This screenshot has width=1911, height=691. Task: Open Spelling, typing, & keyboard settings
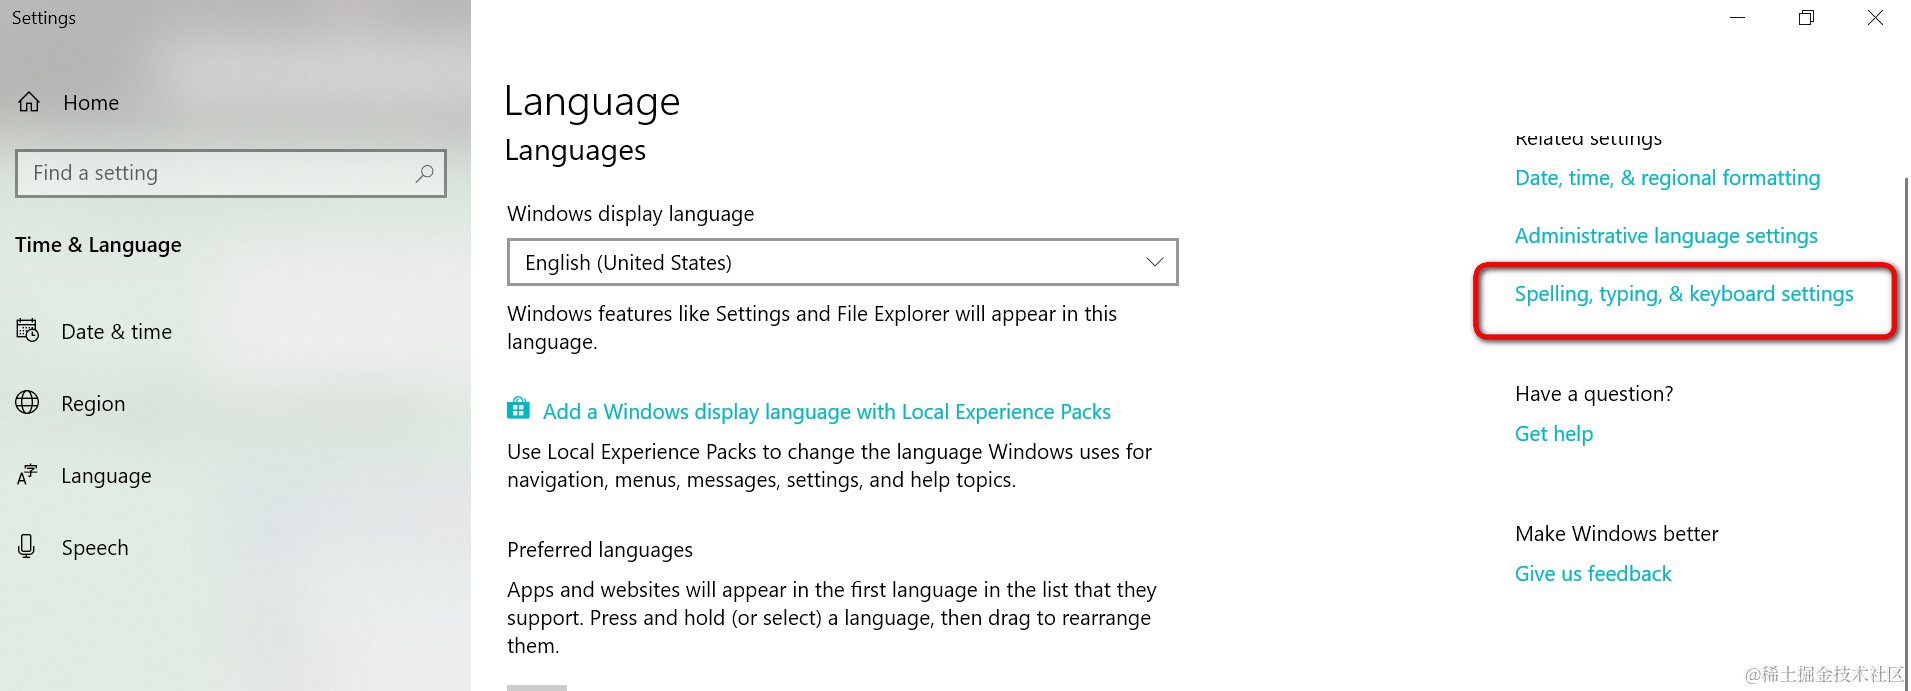(x=1684, y=294)
